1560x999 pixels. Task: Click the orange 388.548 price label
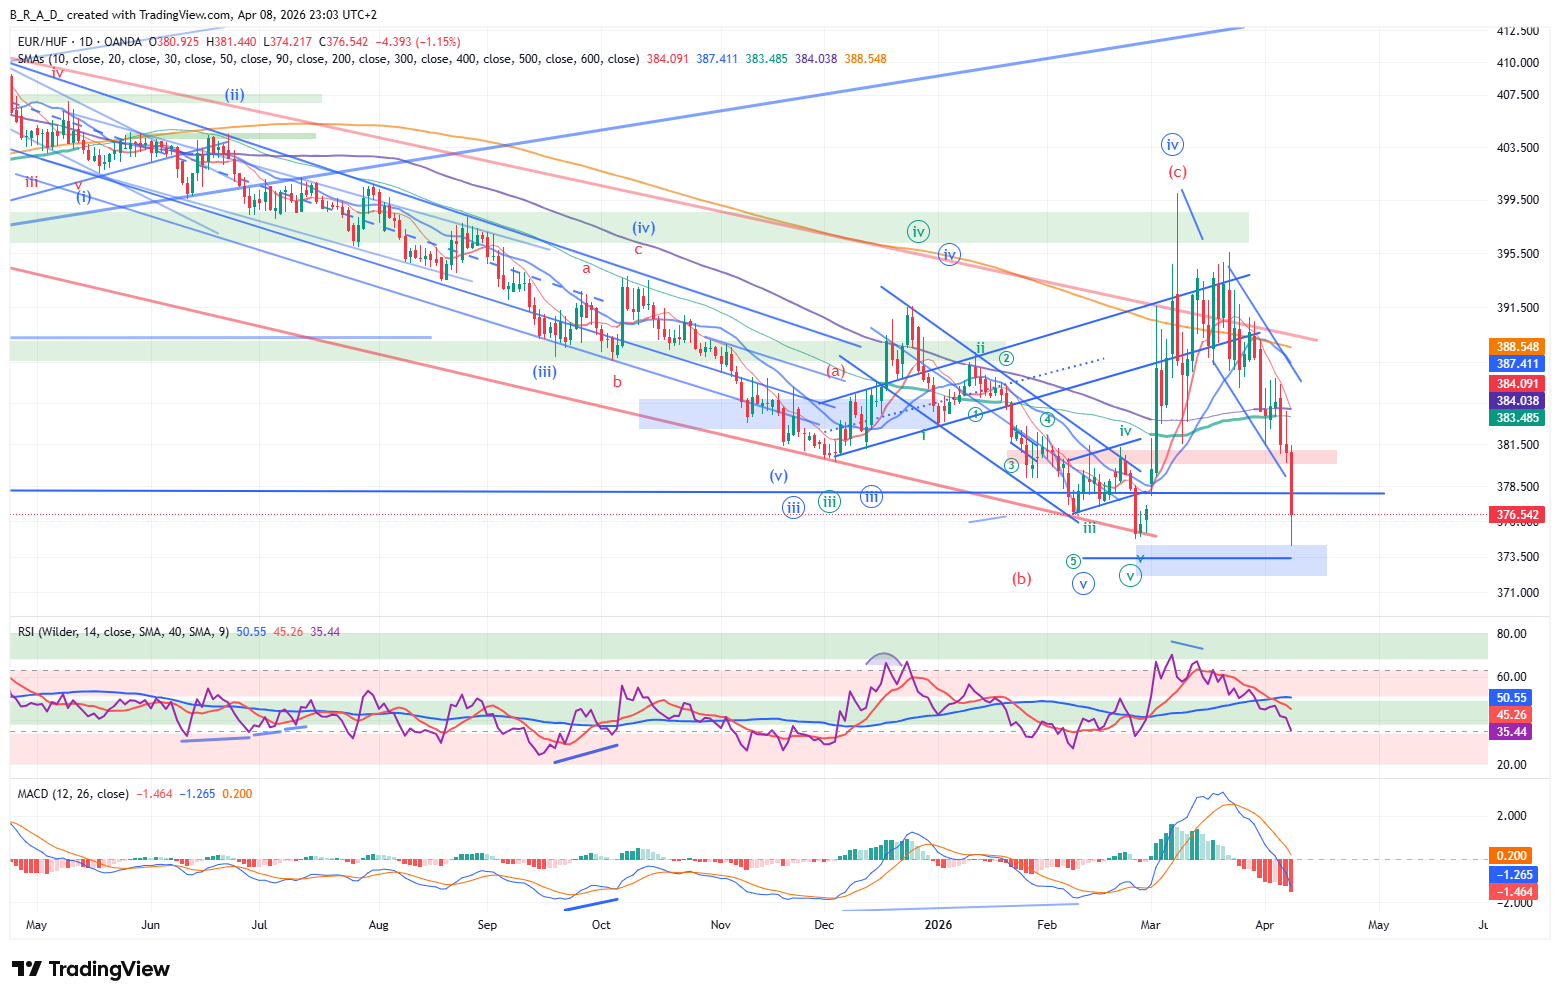(x=1516, y=347)
